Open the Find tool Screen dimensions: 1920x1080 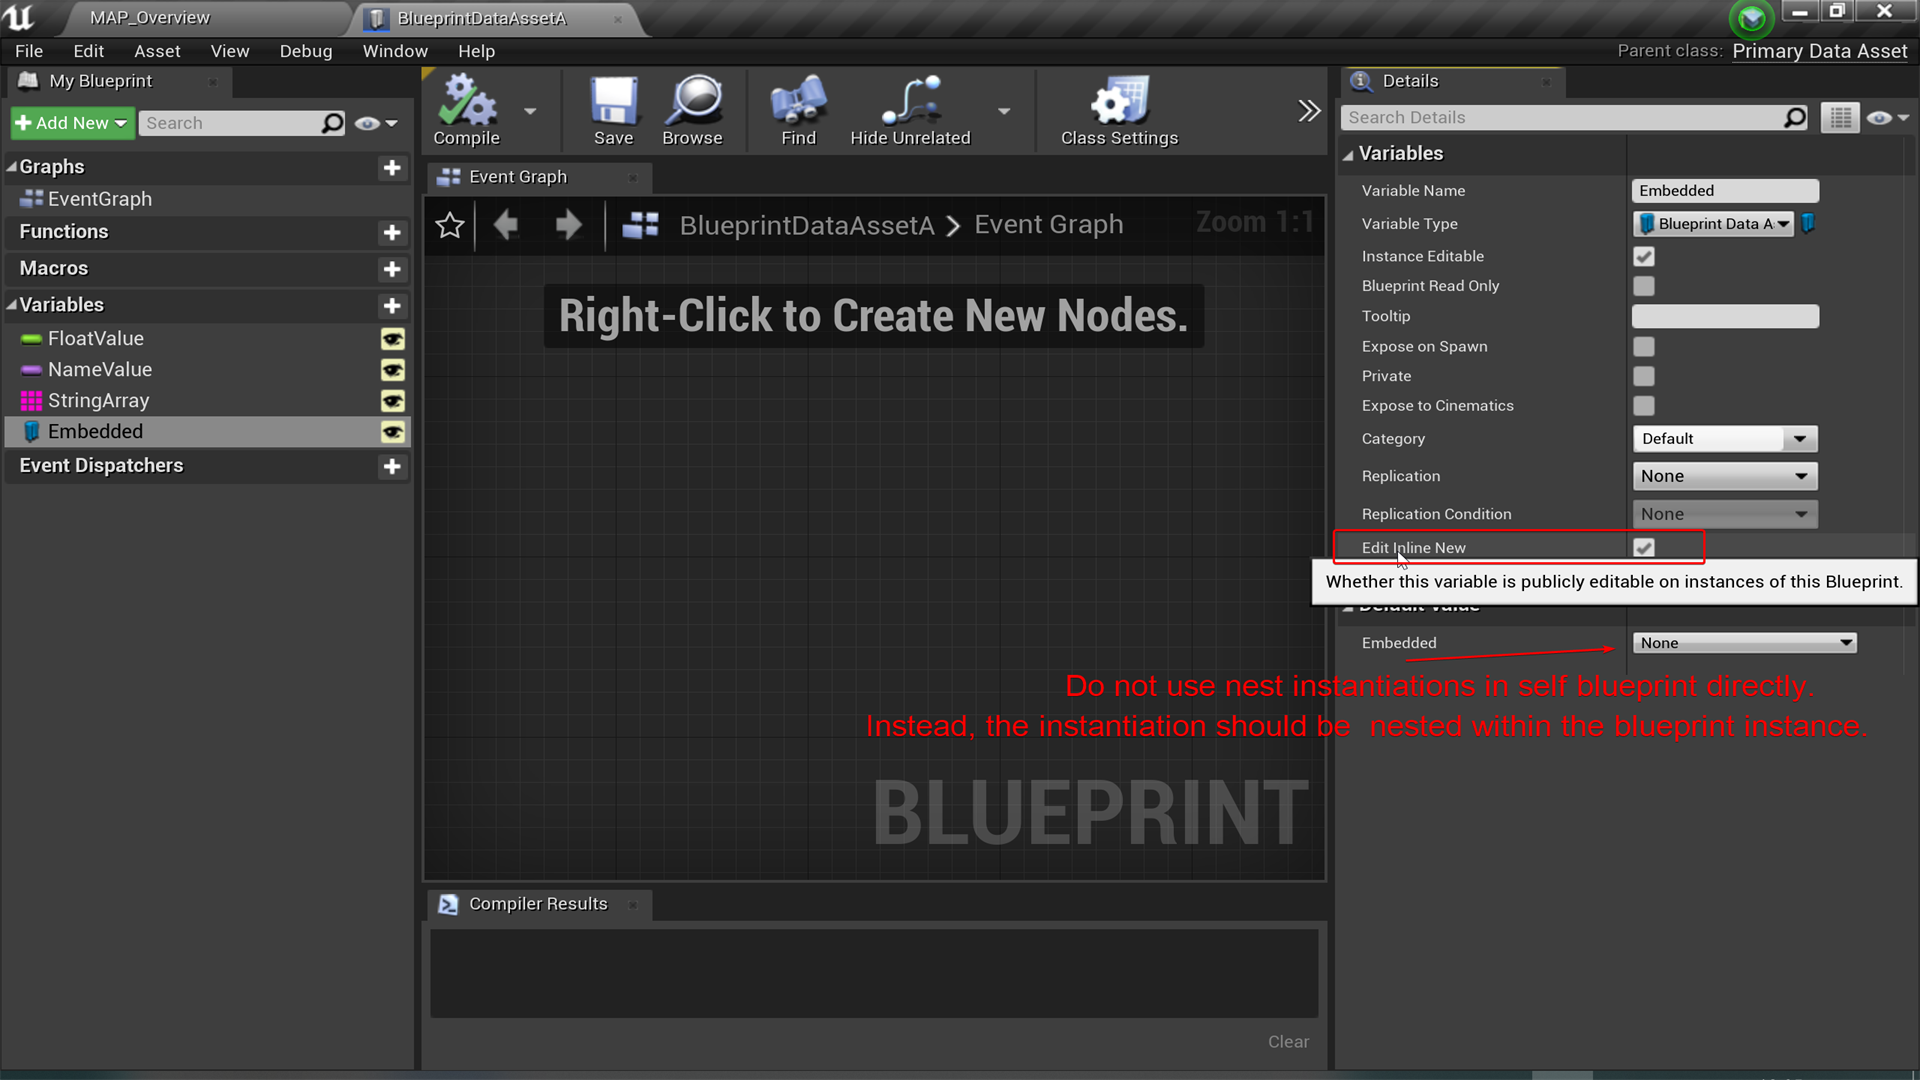797,110
